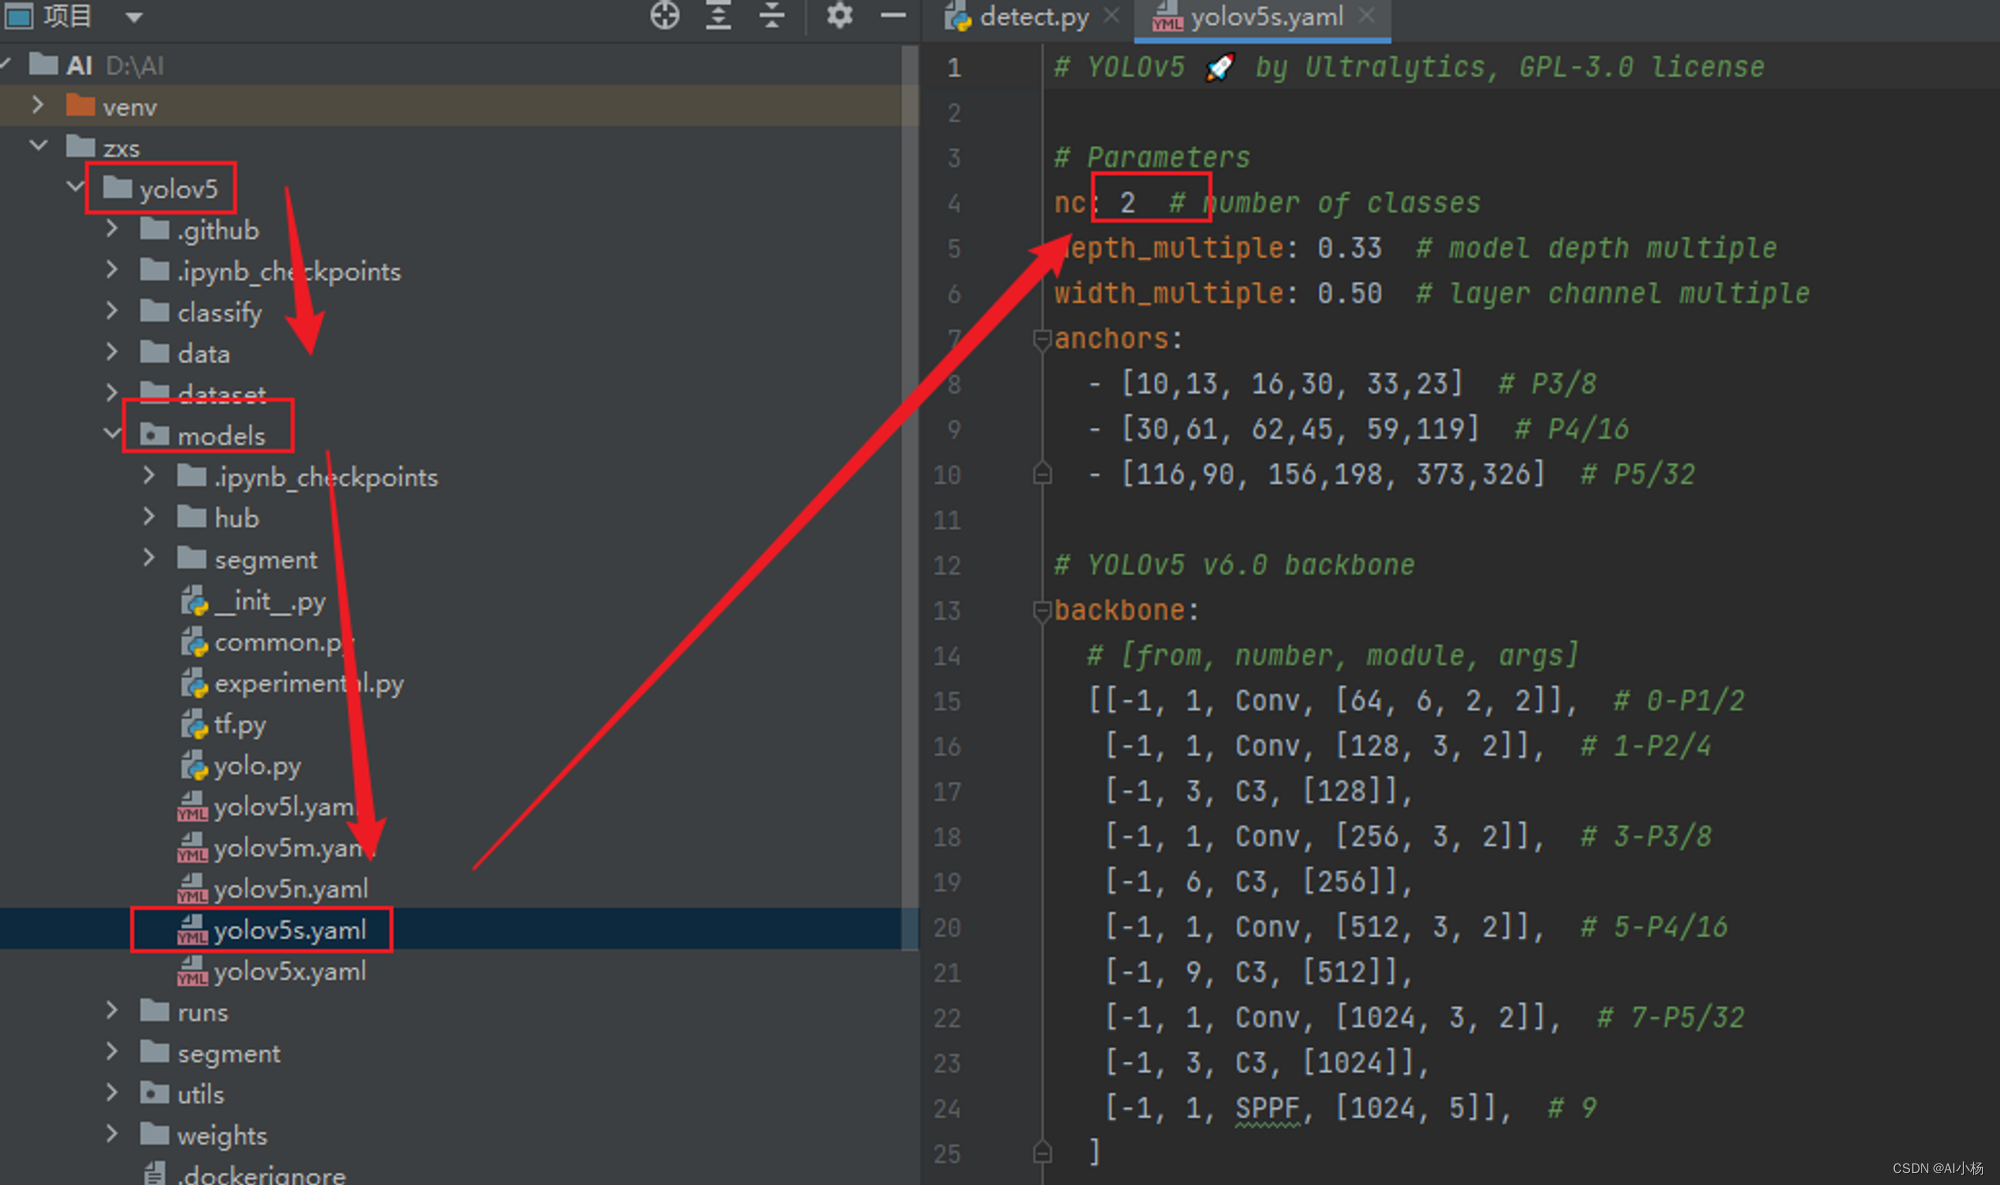This screenshot has width=2000, height=1185.
Task: Expand the hub folder
Action: (149, 516)
